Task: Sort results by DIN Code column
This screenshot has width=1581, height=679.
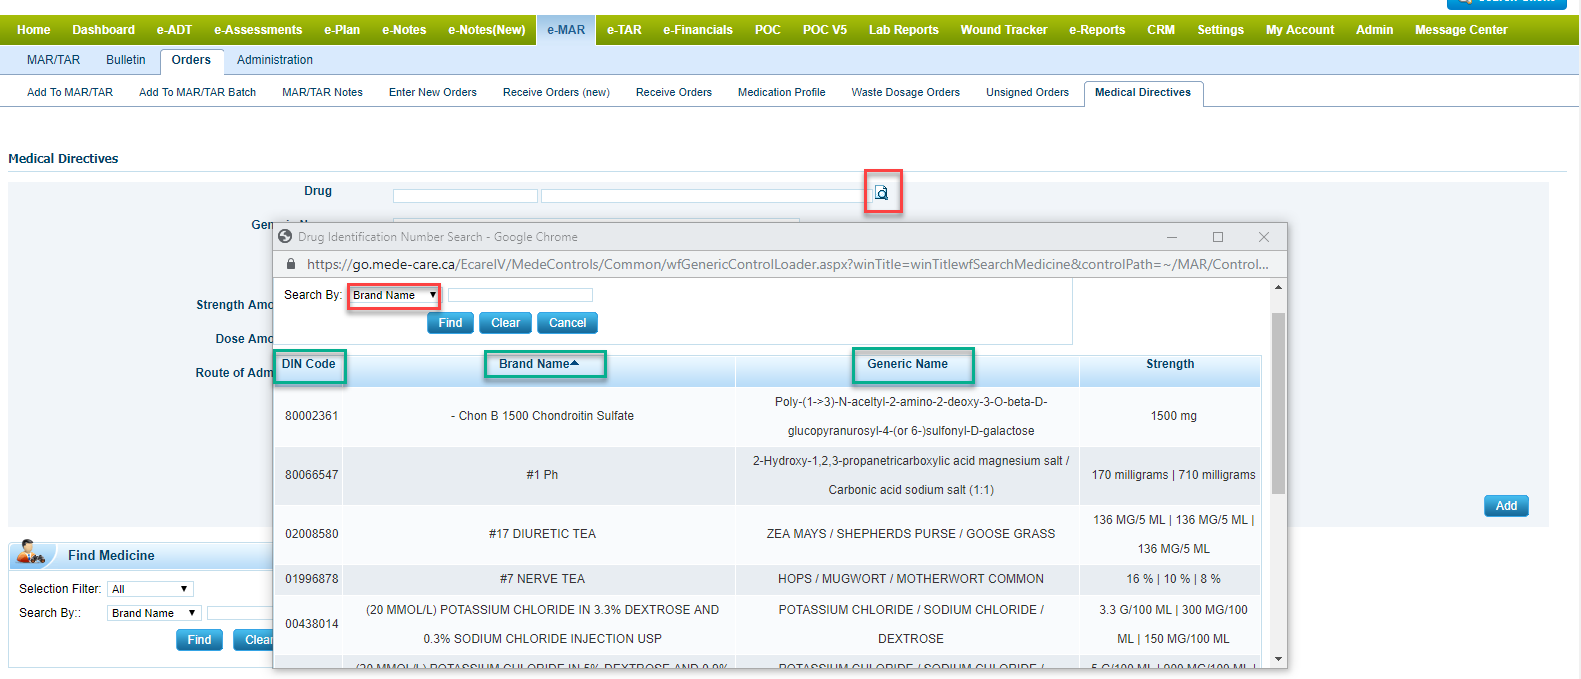Action: [308, 364]
